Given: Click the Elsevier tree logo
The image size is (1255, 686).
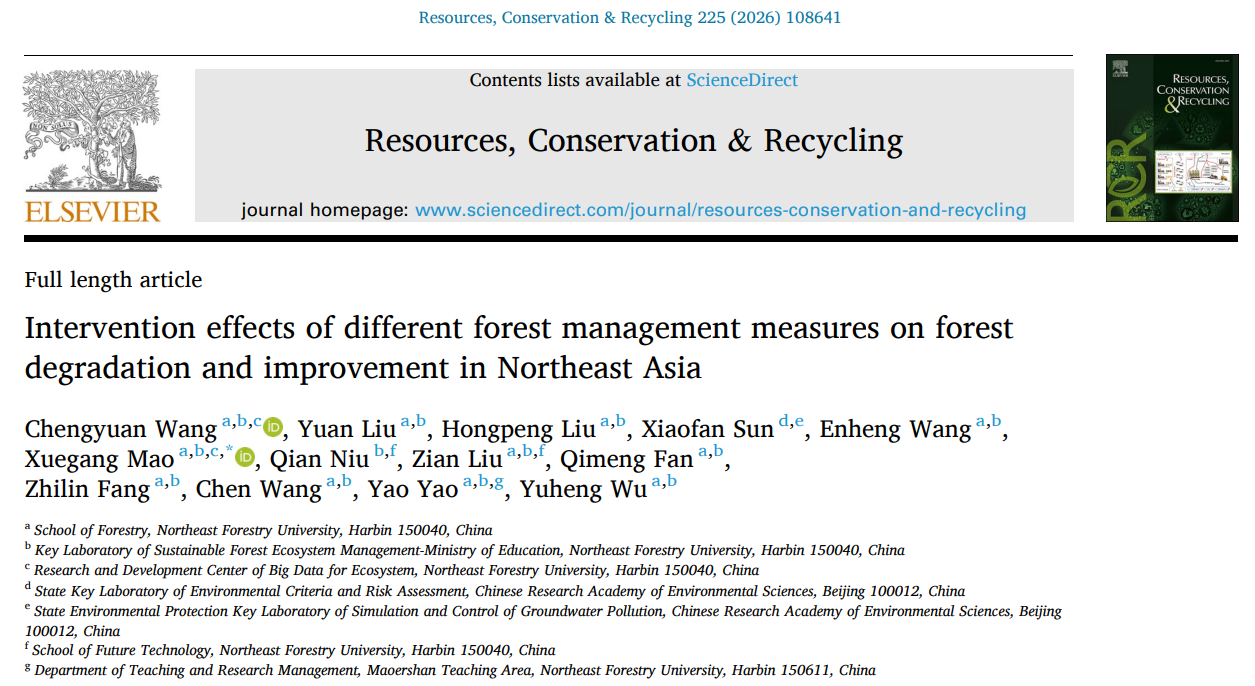Looking at the screenshot, I should [92, 130].
